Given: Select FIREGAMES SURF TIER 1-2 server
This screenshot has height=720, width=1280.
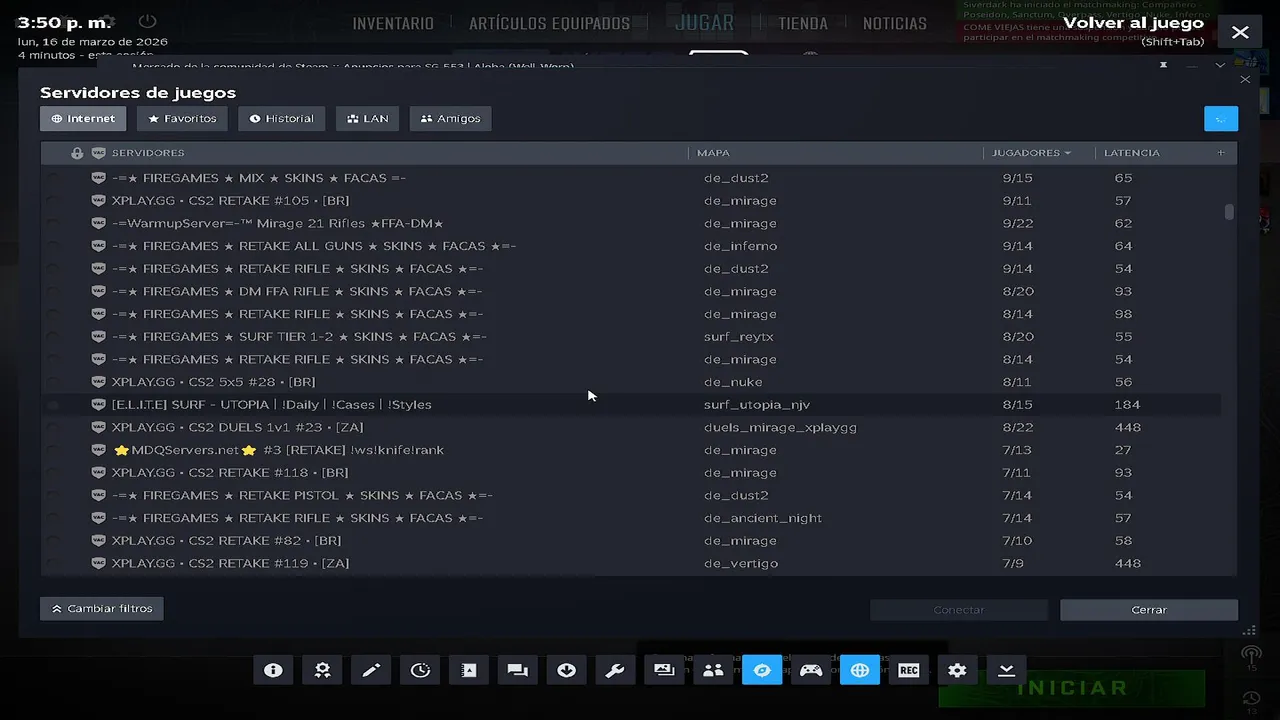Looking at the screenshot, I should pyautogui.click(x=630, y=337).
